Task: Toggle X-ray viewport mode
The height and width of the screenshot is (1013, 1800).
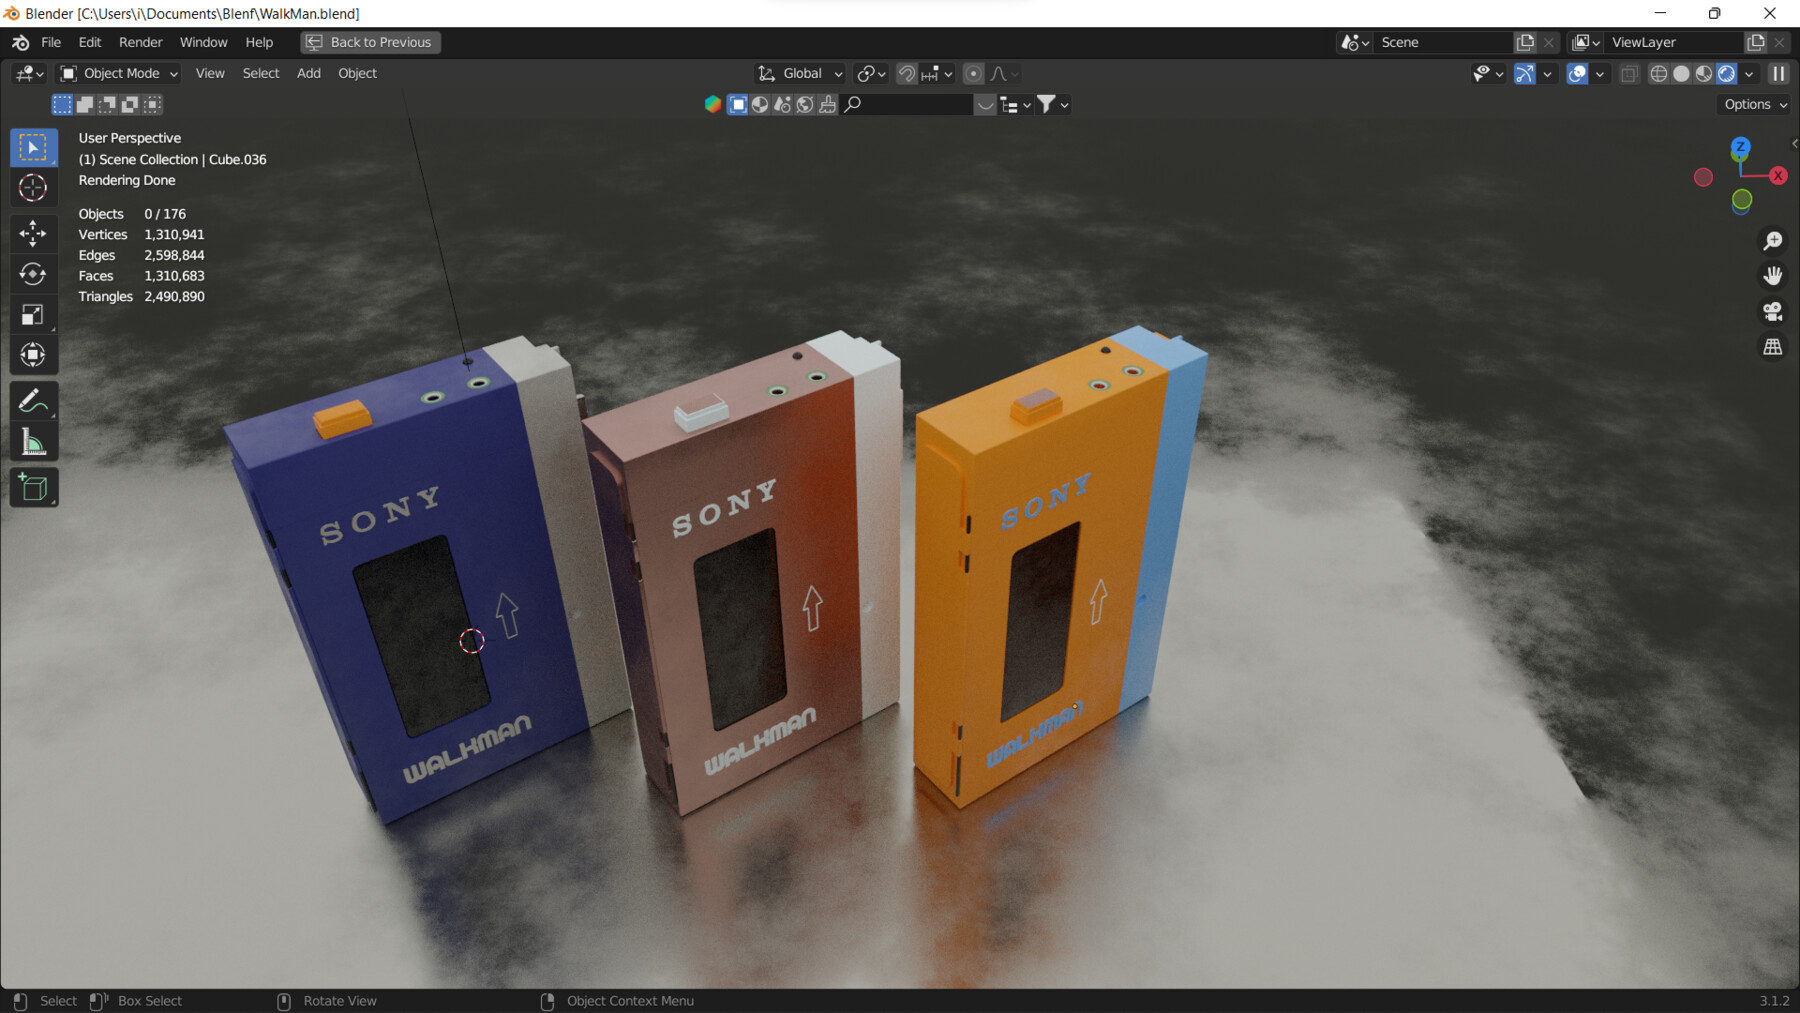Action: [x=1629, y=73]
